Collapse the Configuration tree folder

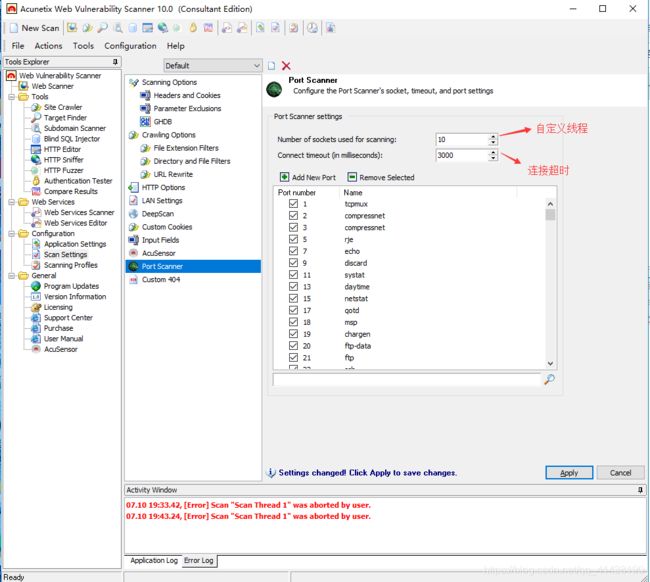(x=12, y=234)
